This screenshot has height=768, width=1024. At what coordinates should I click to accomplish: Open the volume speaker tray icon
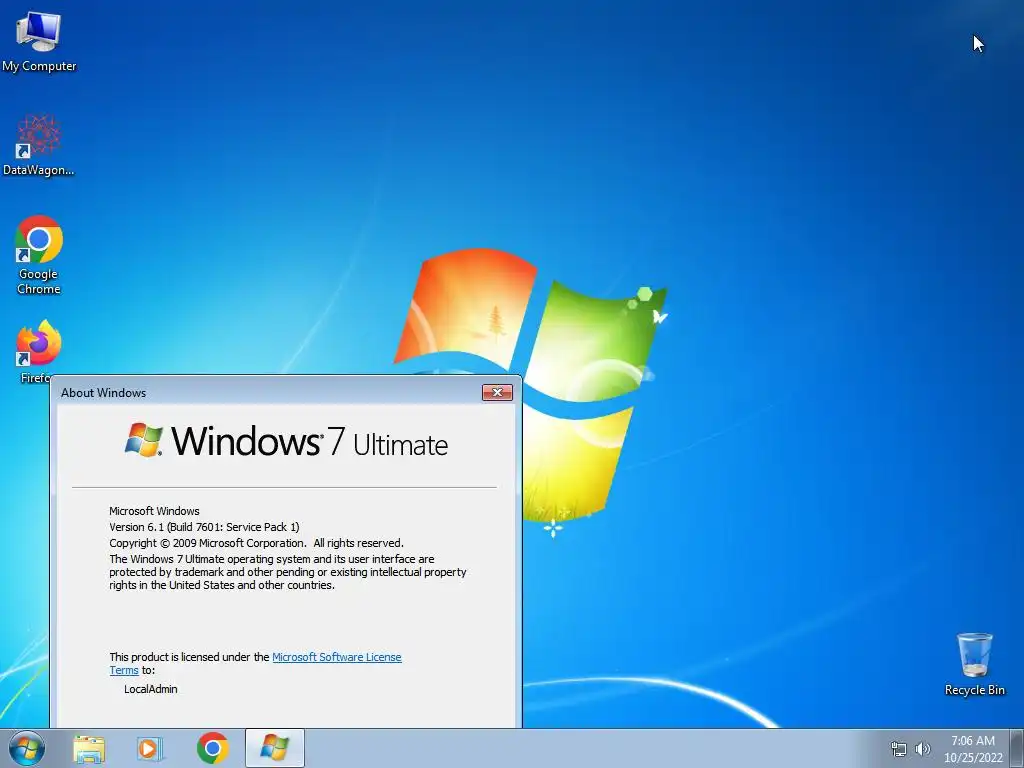pyautogui.click(x=923, y=750)
